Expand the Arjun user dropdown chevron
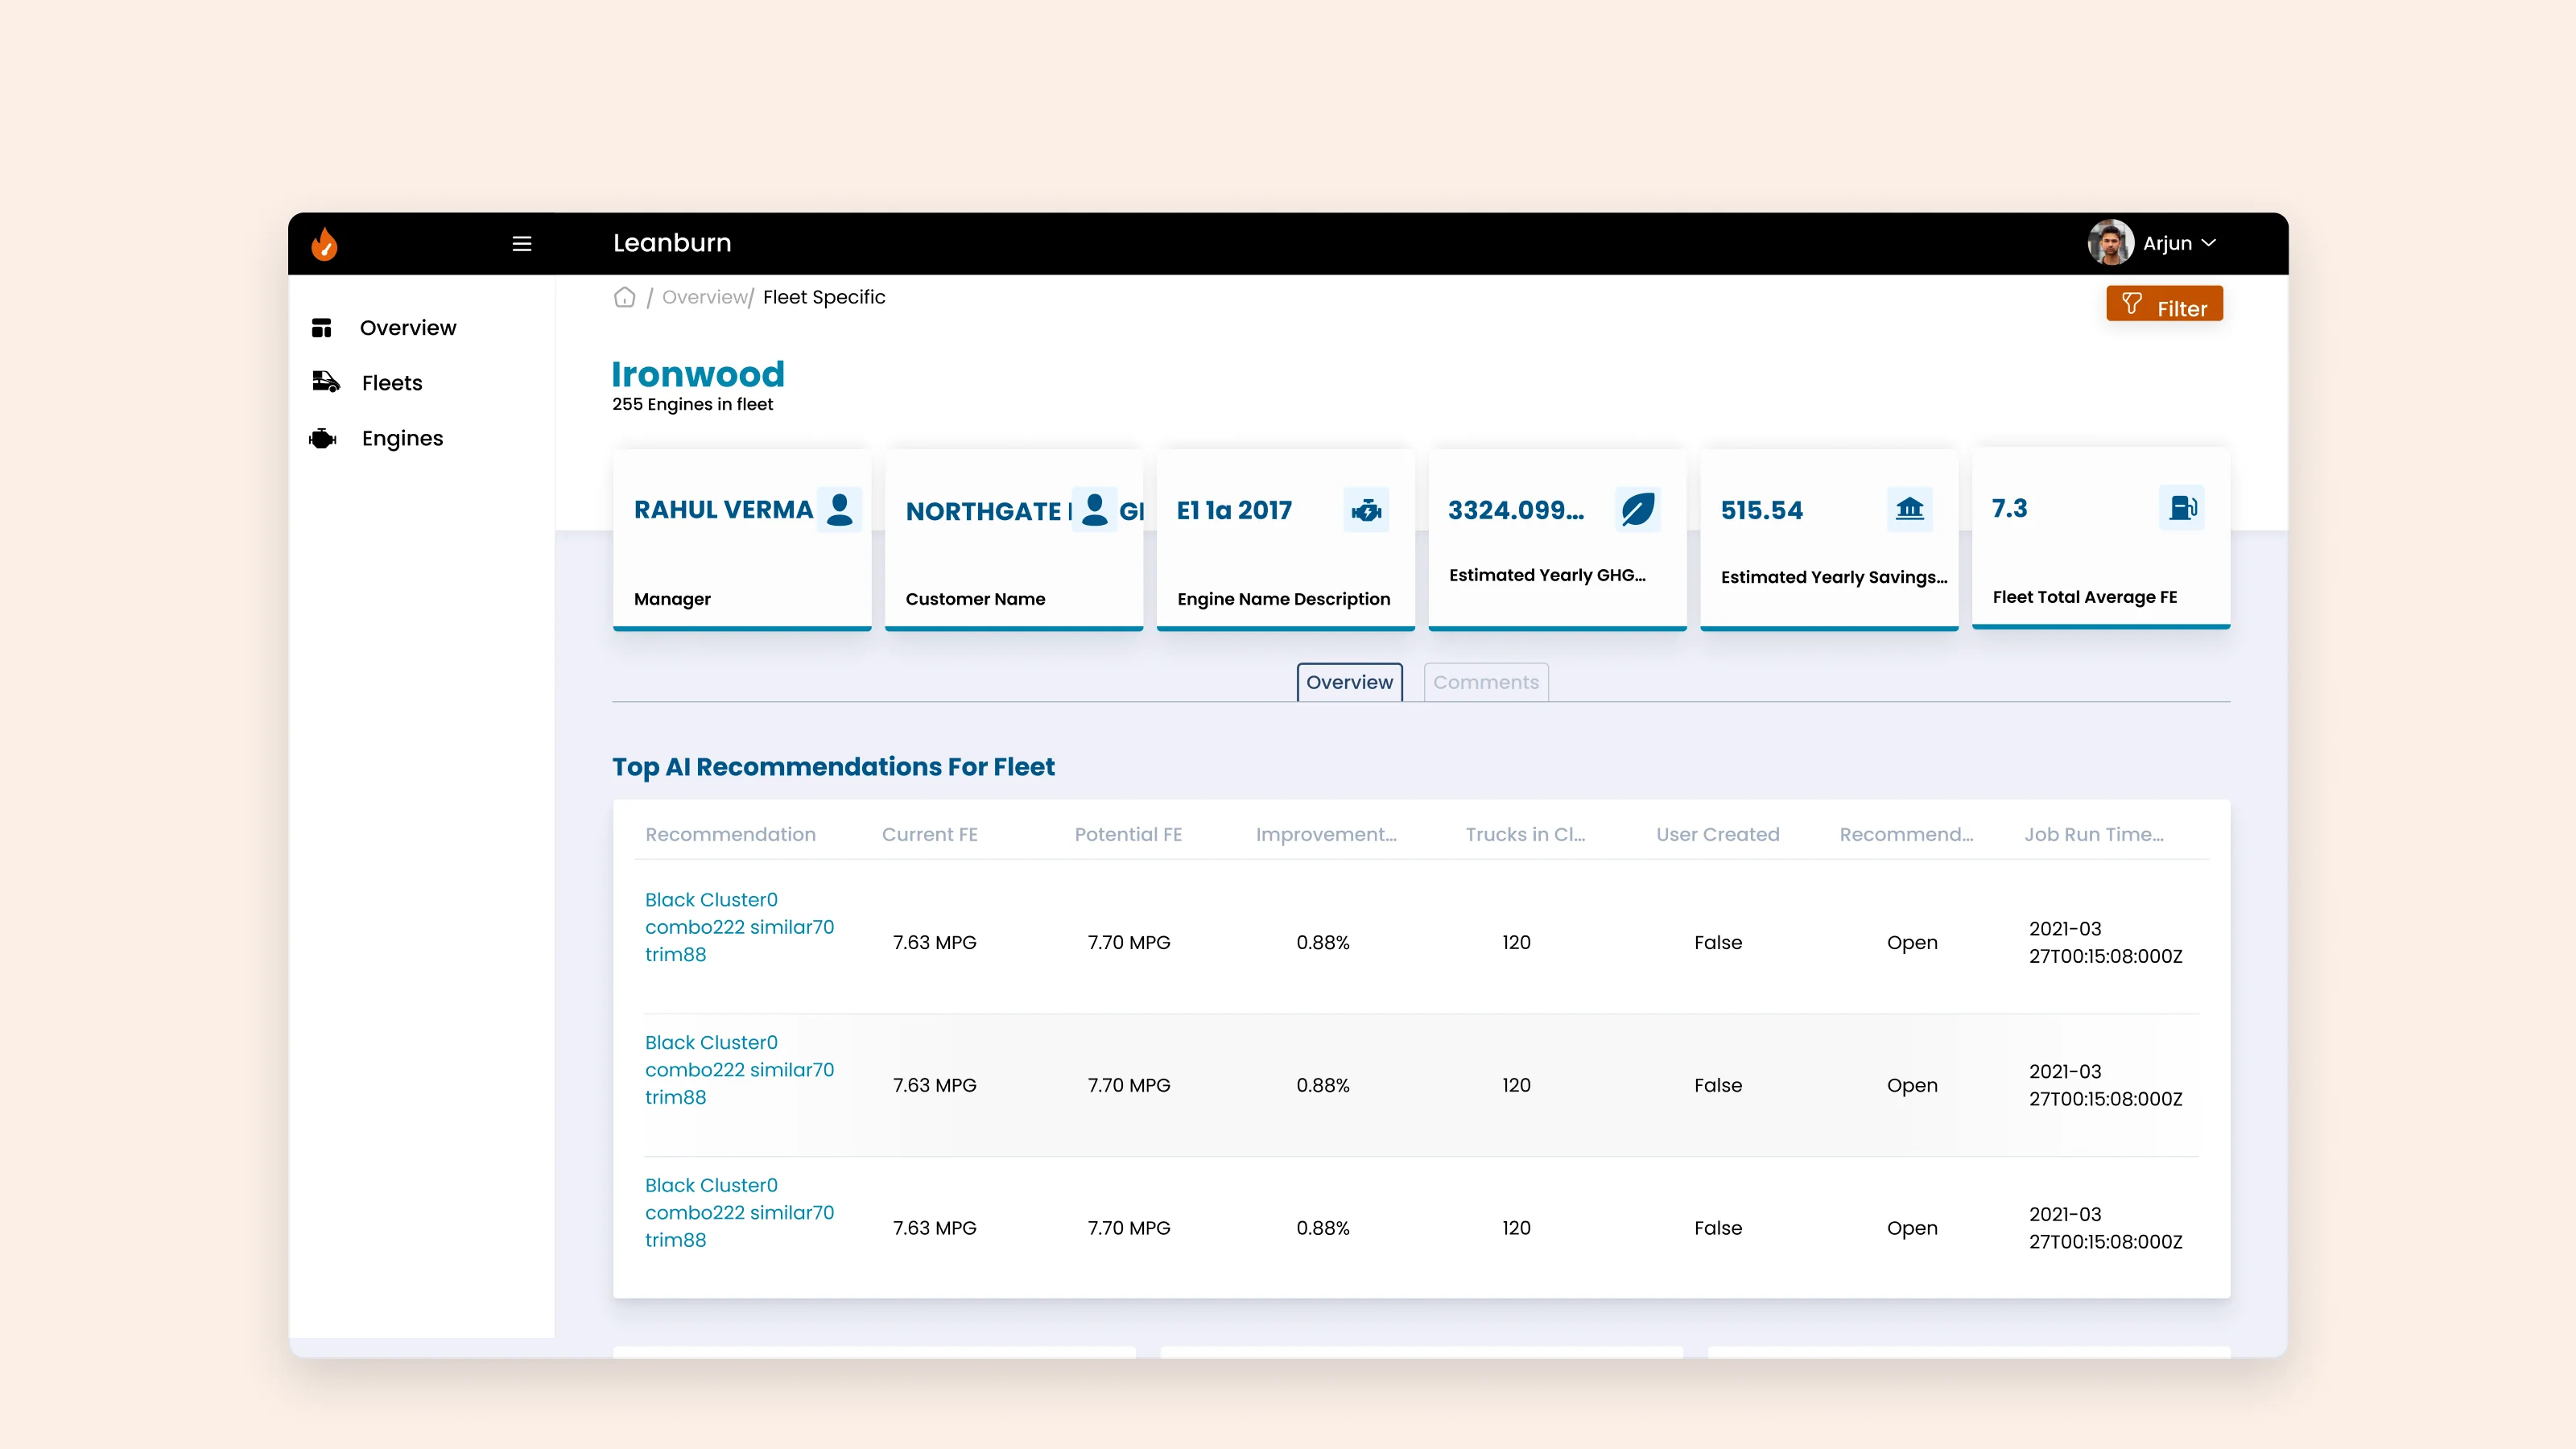2576x1449 pixels. coord(2209,243)
